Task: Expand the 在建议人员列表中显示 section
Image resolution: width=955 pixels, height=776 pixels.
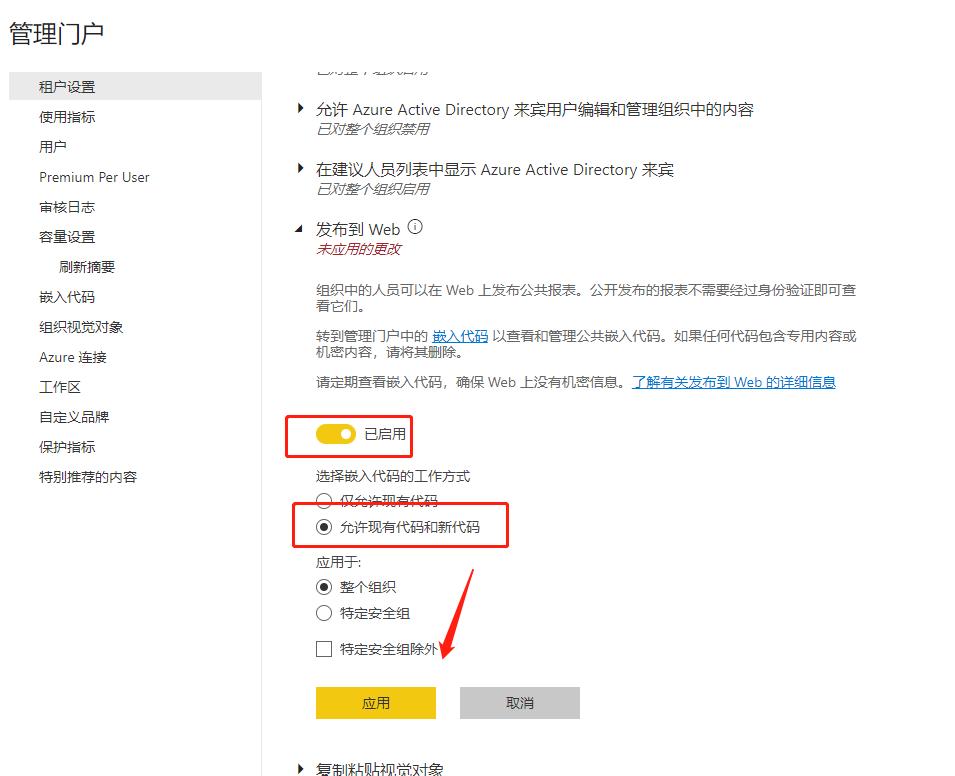Action: pyautogui.click(x=298, y=170)
